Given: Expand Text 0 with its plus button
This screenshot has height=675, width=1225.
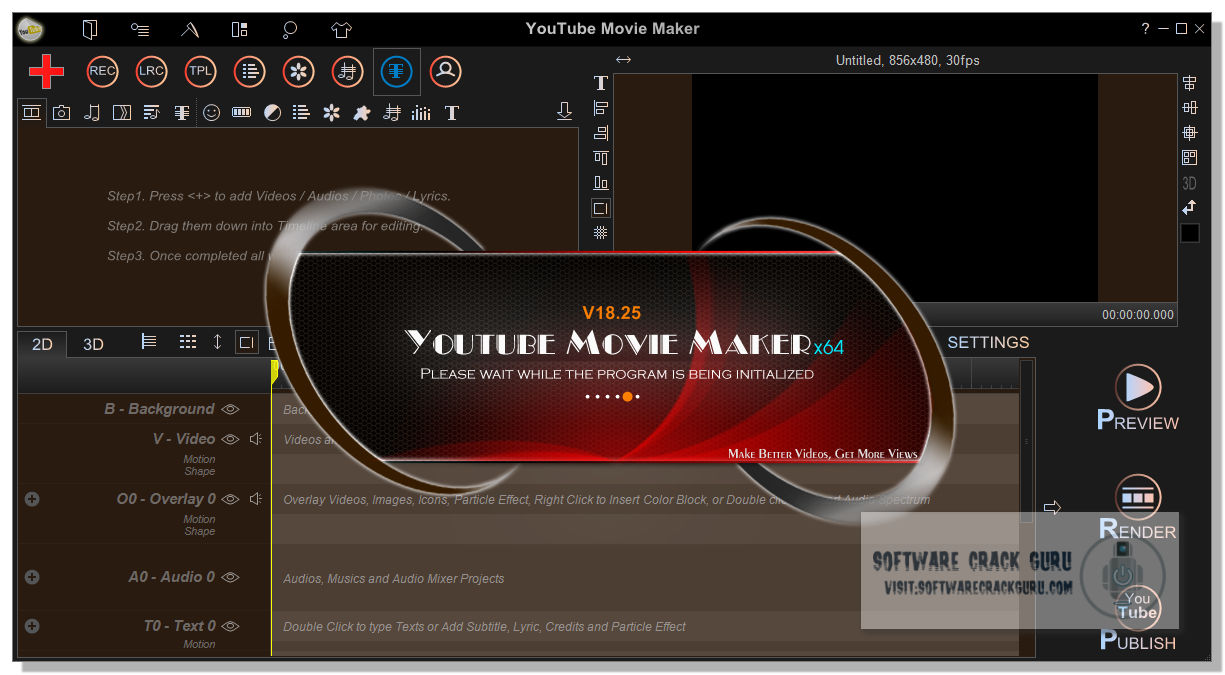Looking at the screenshot, I should coord(32,626).
